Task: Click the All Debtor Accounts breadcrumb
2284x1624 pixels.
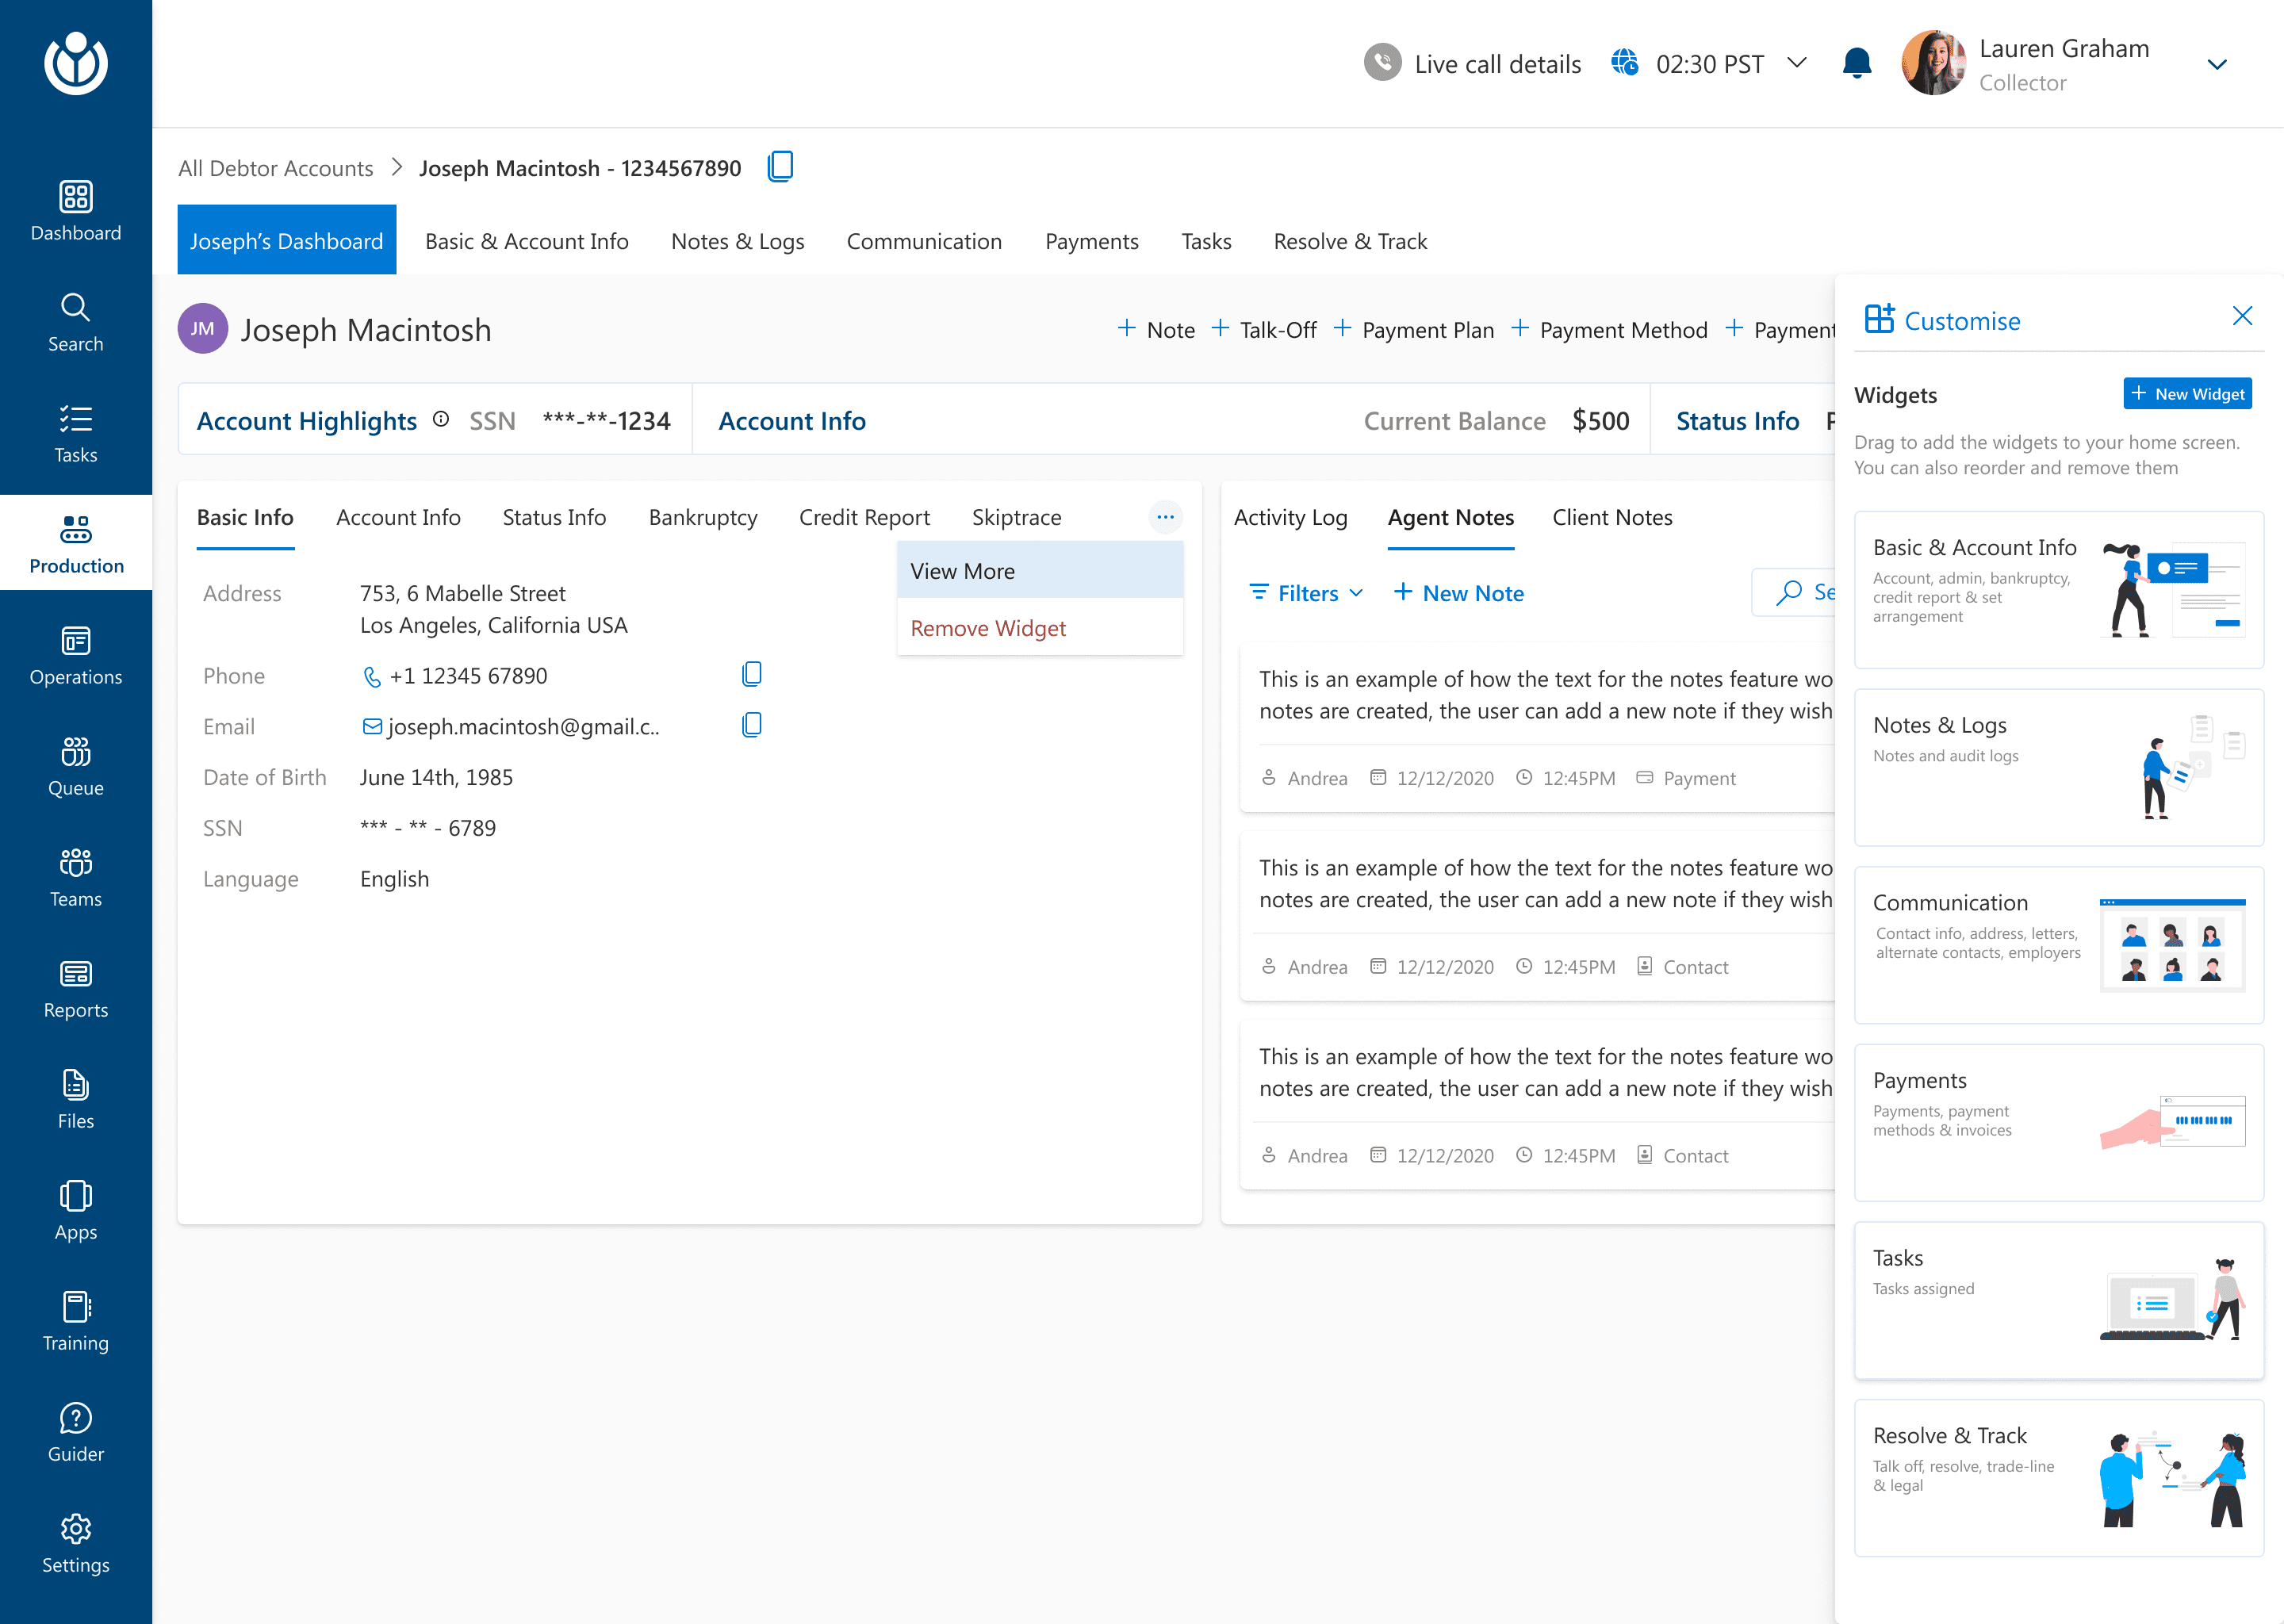Action: click(276, 168)
